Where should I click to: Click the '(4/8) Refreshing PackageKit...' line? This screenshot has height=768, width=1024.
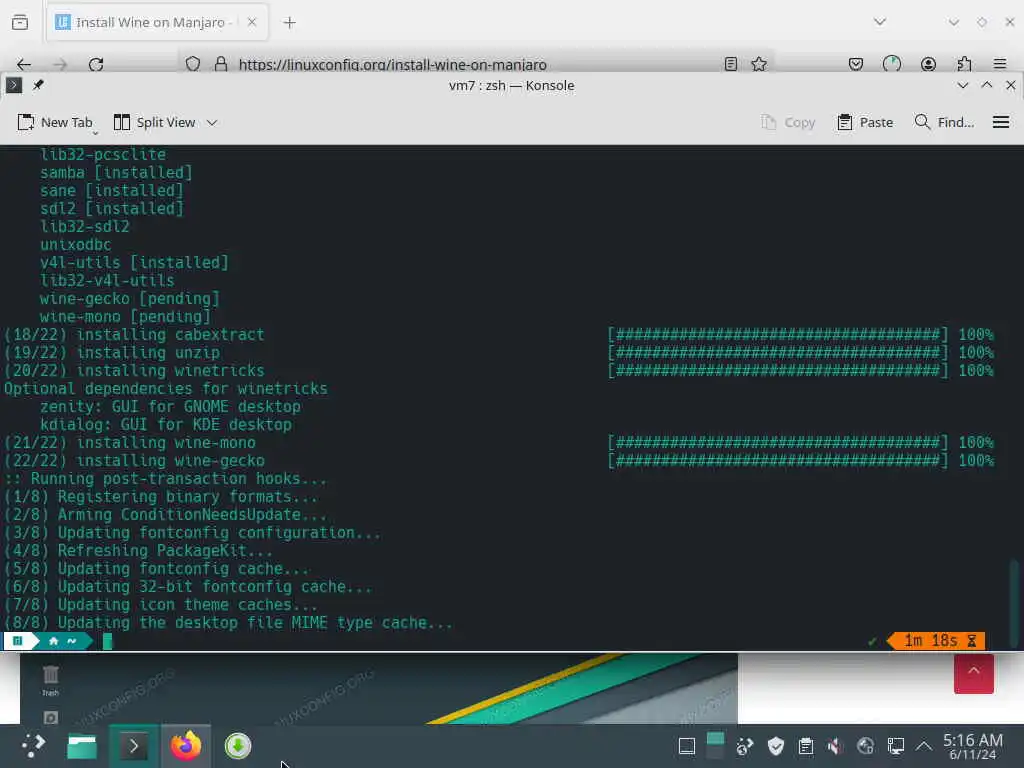pyautogui.click(x=138, y=551)
